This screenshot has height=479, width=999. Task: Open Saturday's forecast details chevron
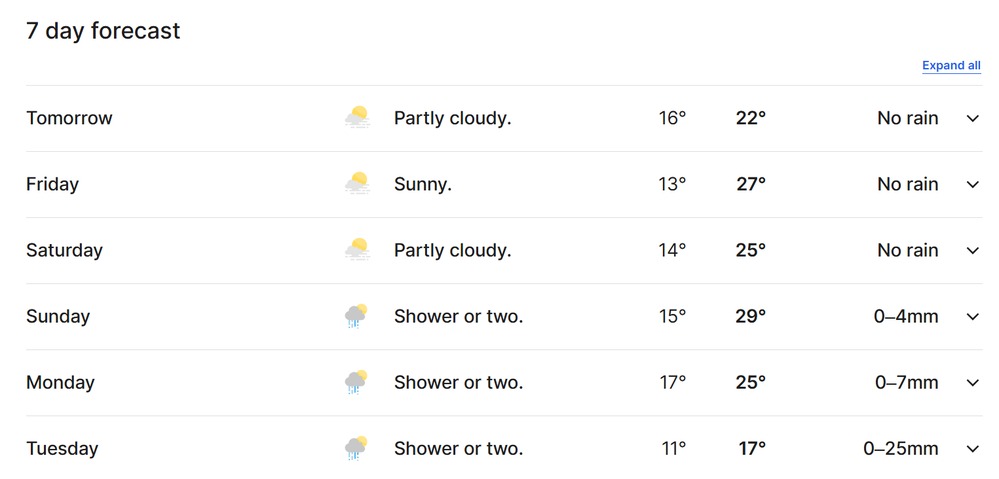point(972,250)
